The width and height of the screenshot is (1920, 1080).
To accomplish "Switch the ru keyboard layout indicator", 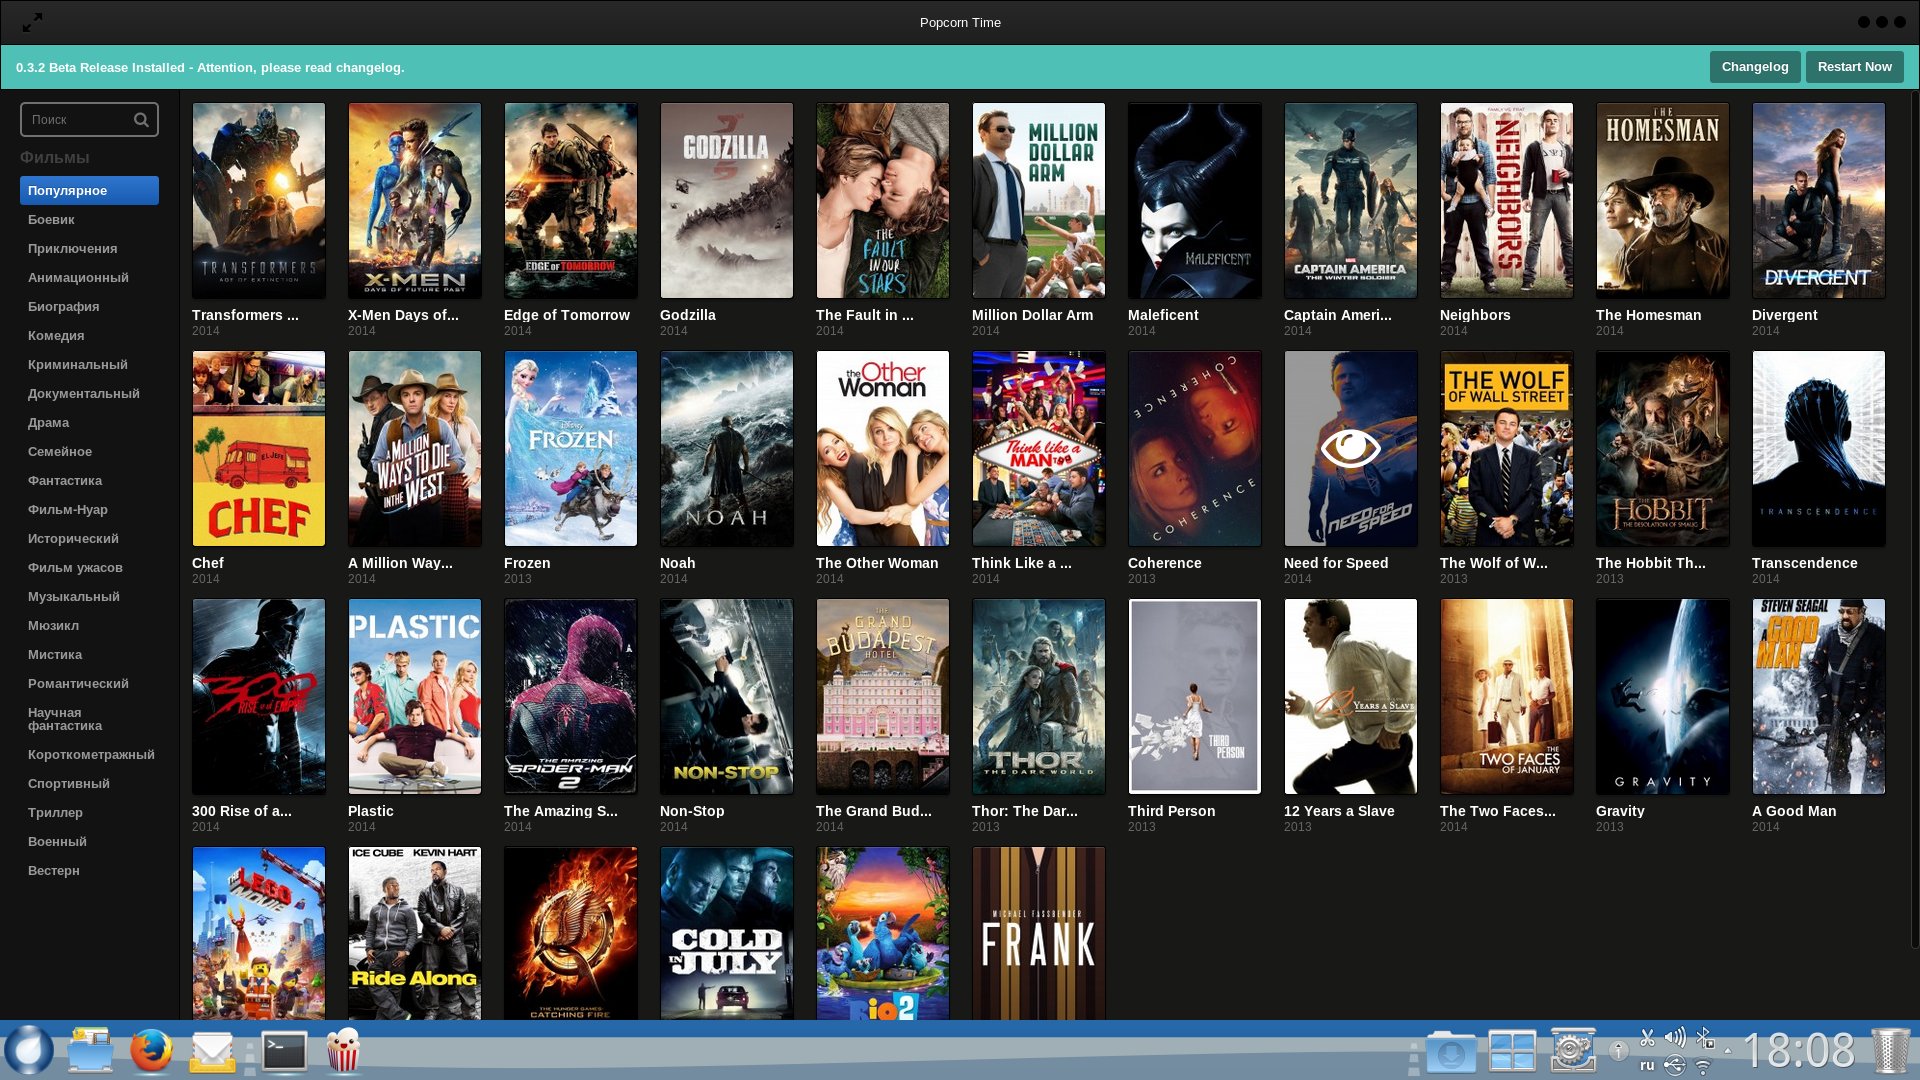I will click(1647, 1065).
